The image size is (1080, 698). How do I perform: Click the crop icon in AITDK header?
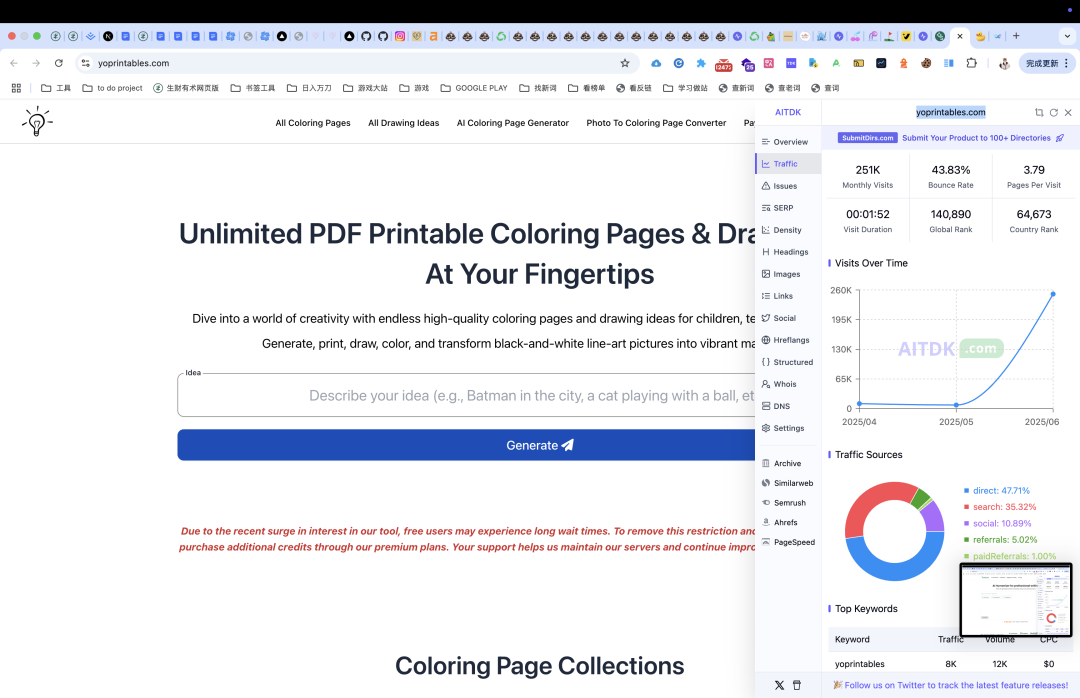[1039, 112]
